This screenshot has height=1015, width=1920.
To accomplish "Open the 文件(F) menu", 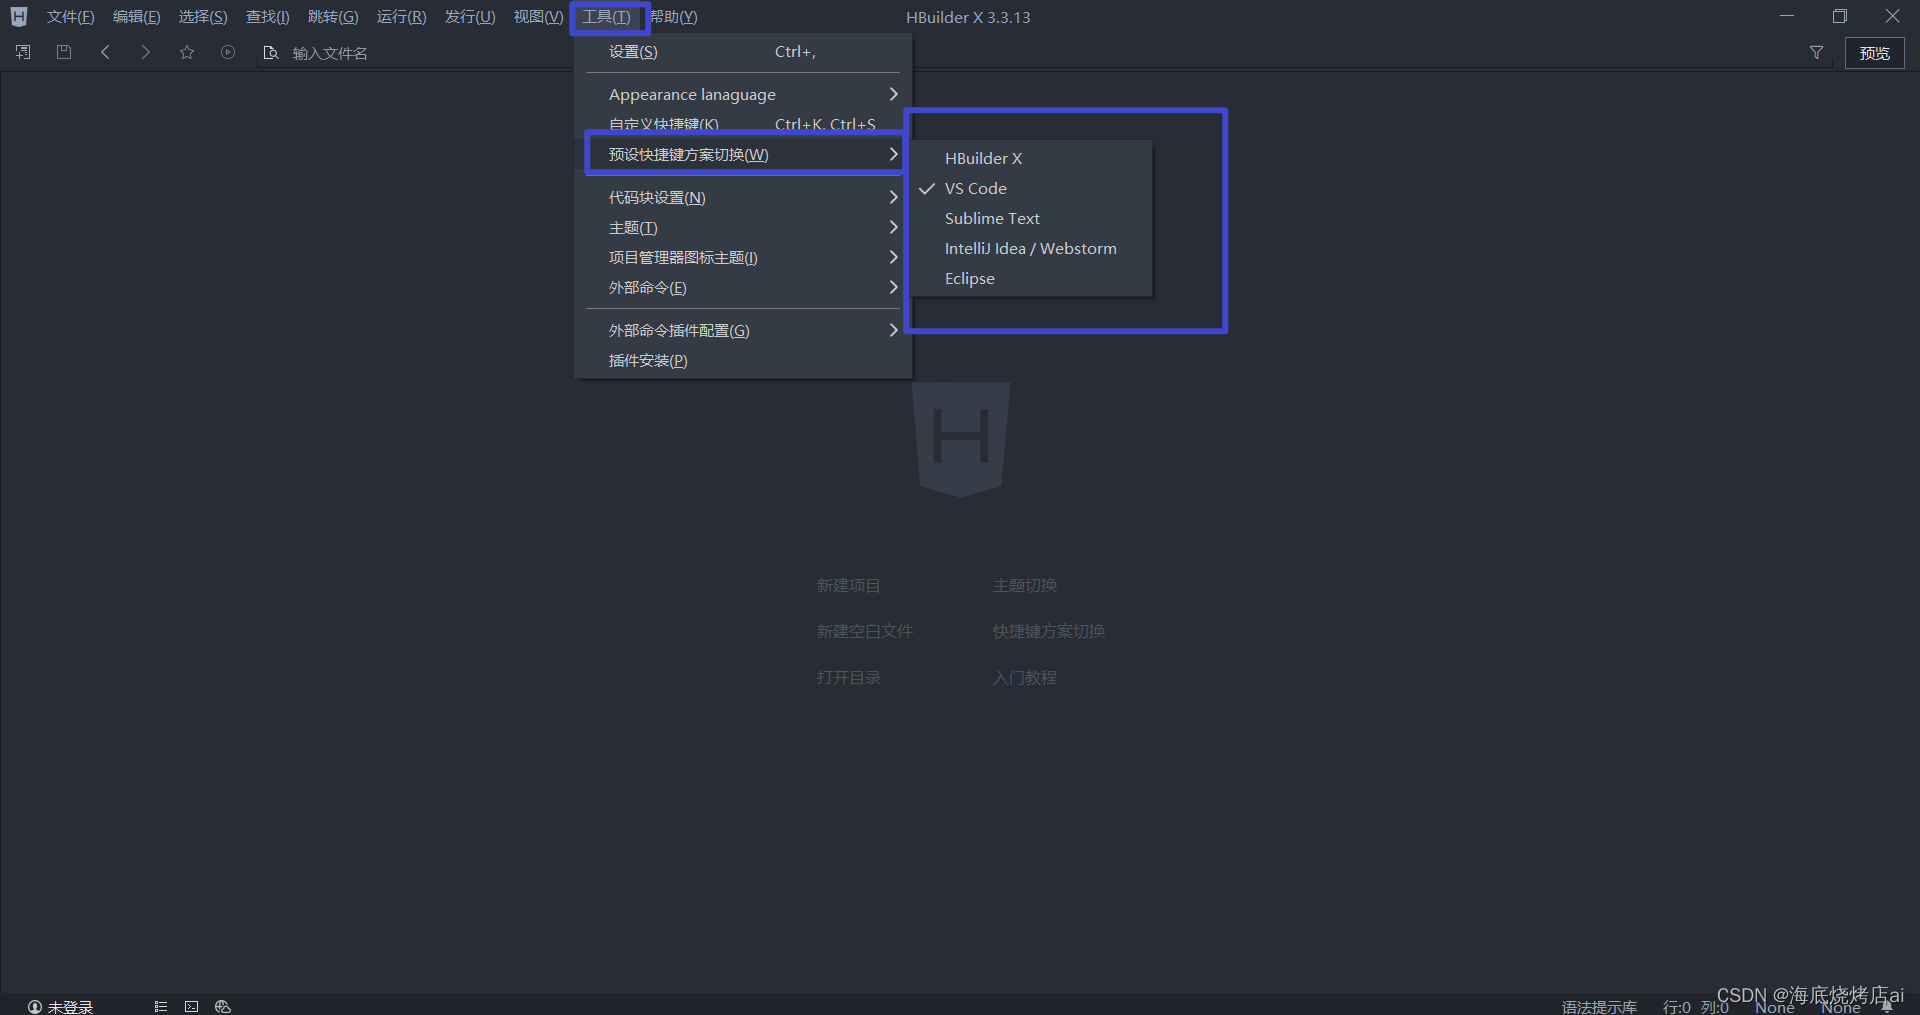I will click(x=70, y=17).
